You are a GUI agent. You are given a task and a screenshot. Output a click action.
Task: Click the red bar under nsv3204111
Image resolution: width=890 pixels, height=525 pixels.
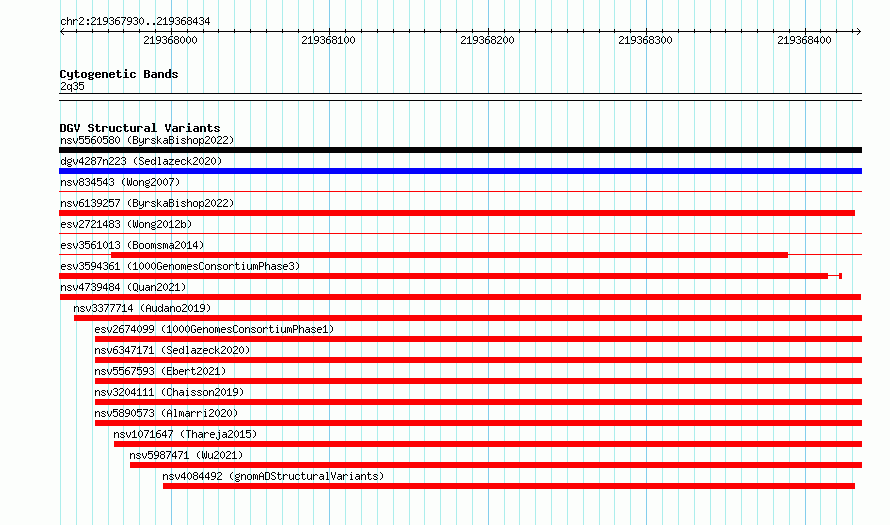tap(478, 402)
